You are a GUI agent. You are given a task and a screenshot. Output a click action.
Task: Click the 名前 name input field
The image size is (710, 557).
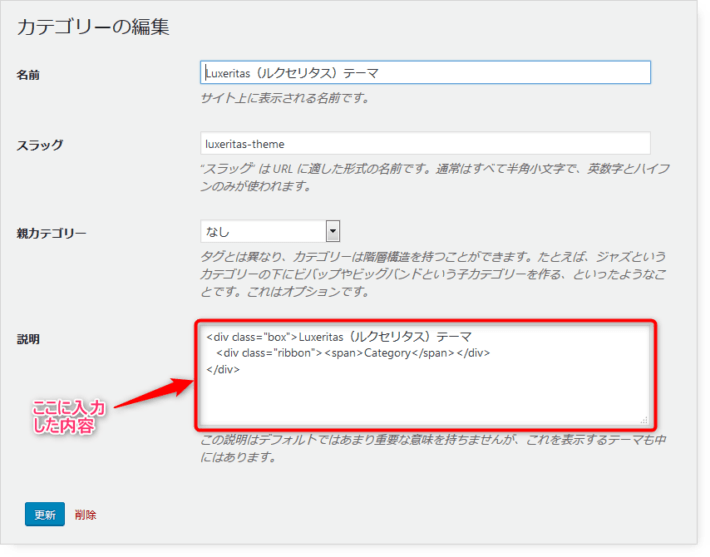pyautogui.click(x=425, y=72)
